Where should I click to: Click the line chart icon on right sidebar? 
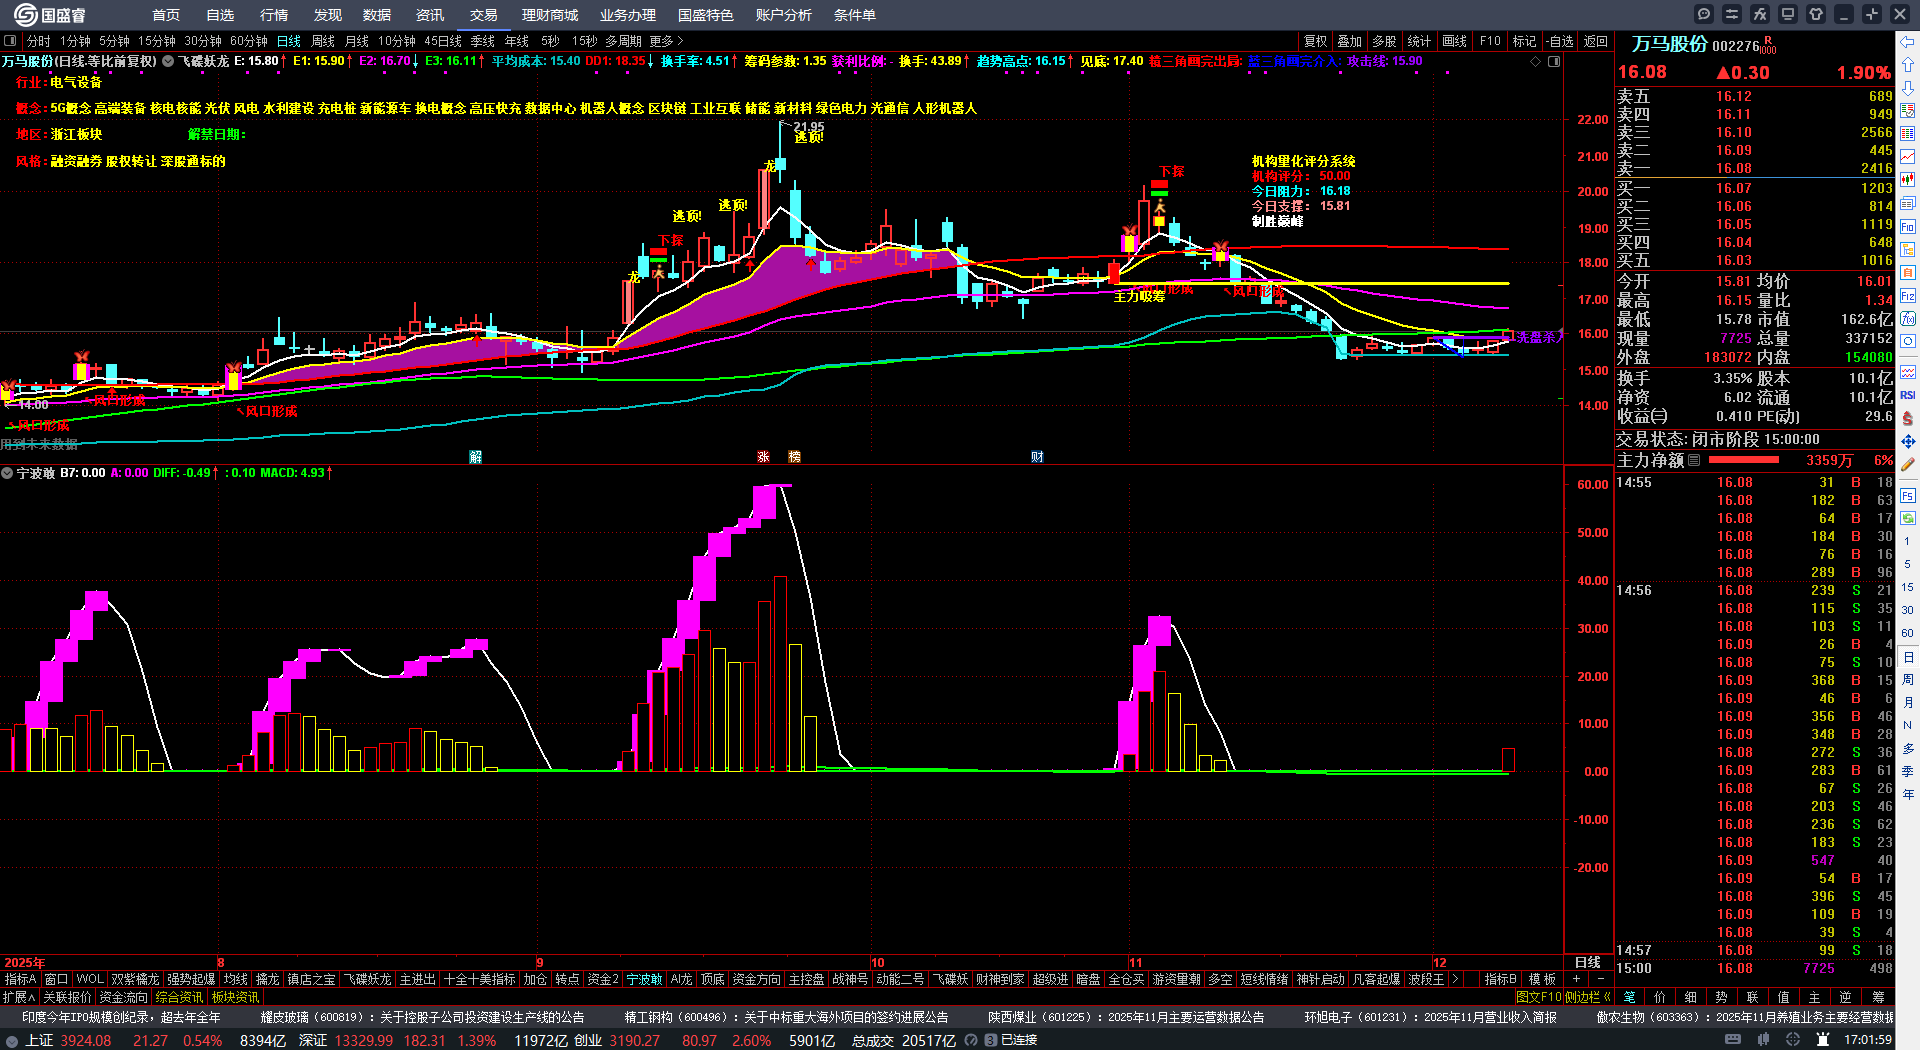pos(1908,156)
